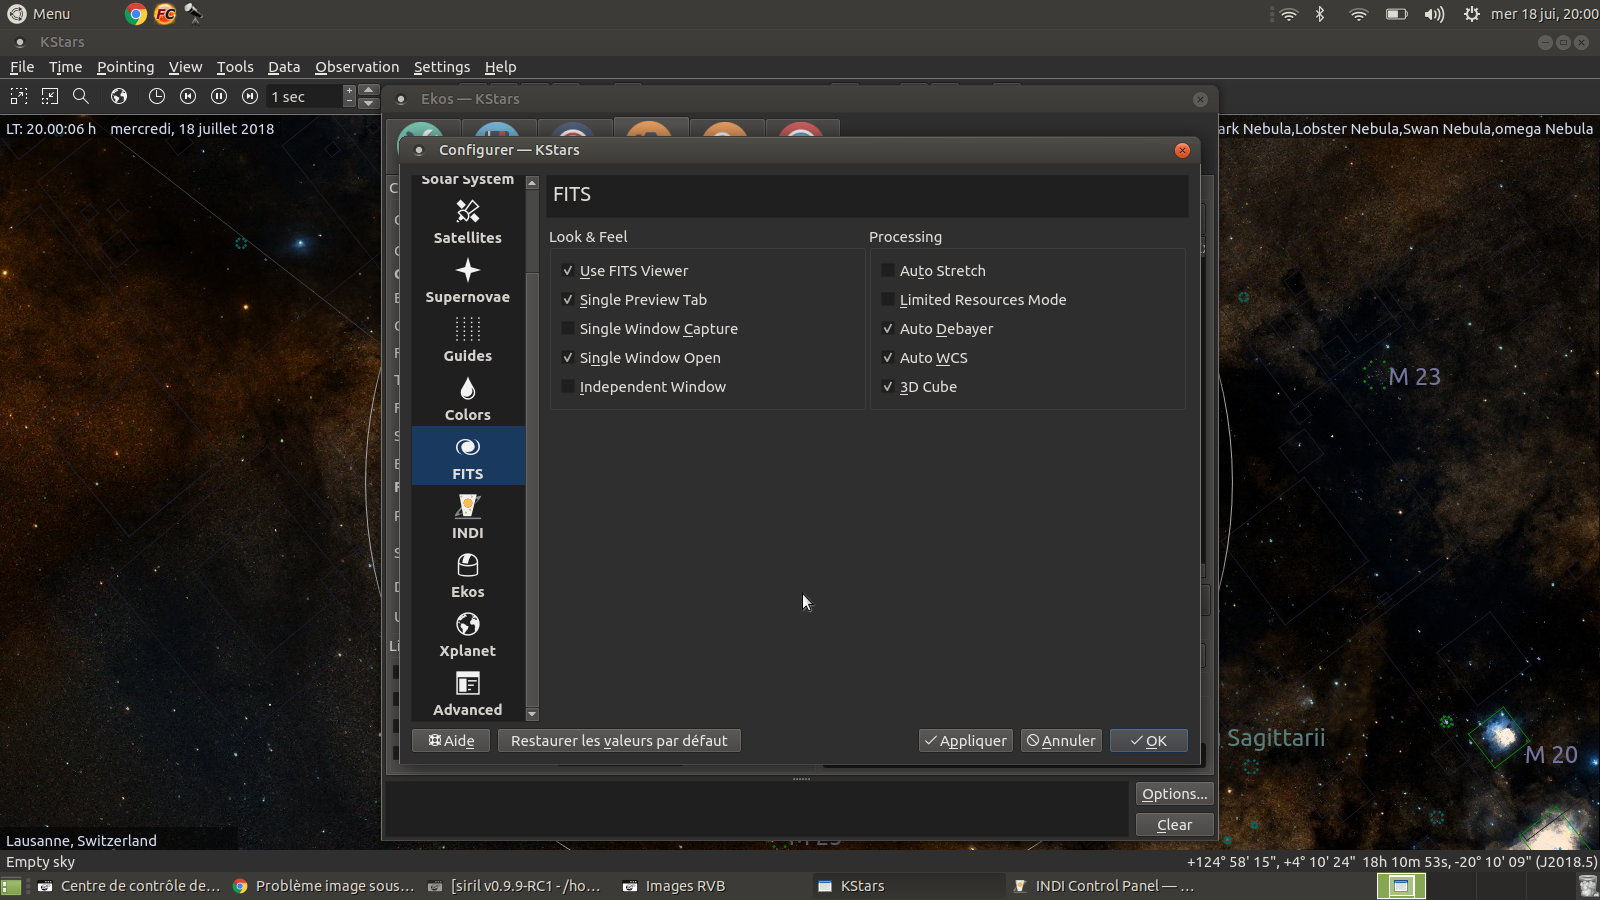Switch to INDI Control Panel taskbar window
Viewport: 1600px width, 900px height.
click(1105, 886)
